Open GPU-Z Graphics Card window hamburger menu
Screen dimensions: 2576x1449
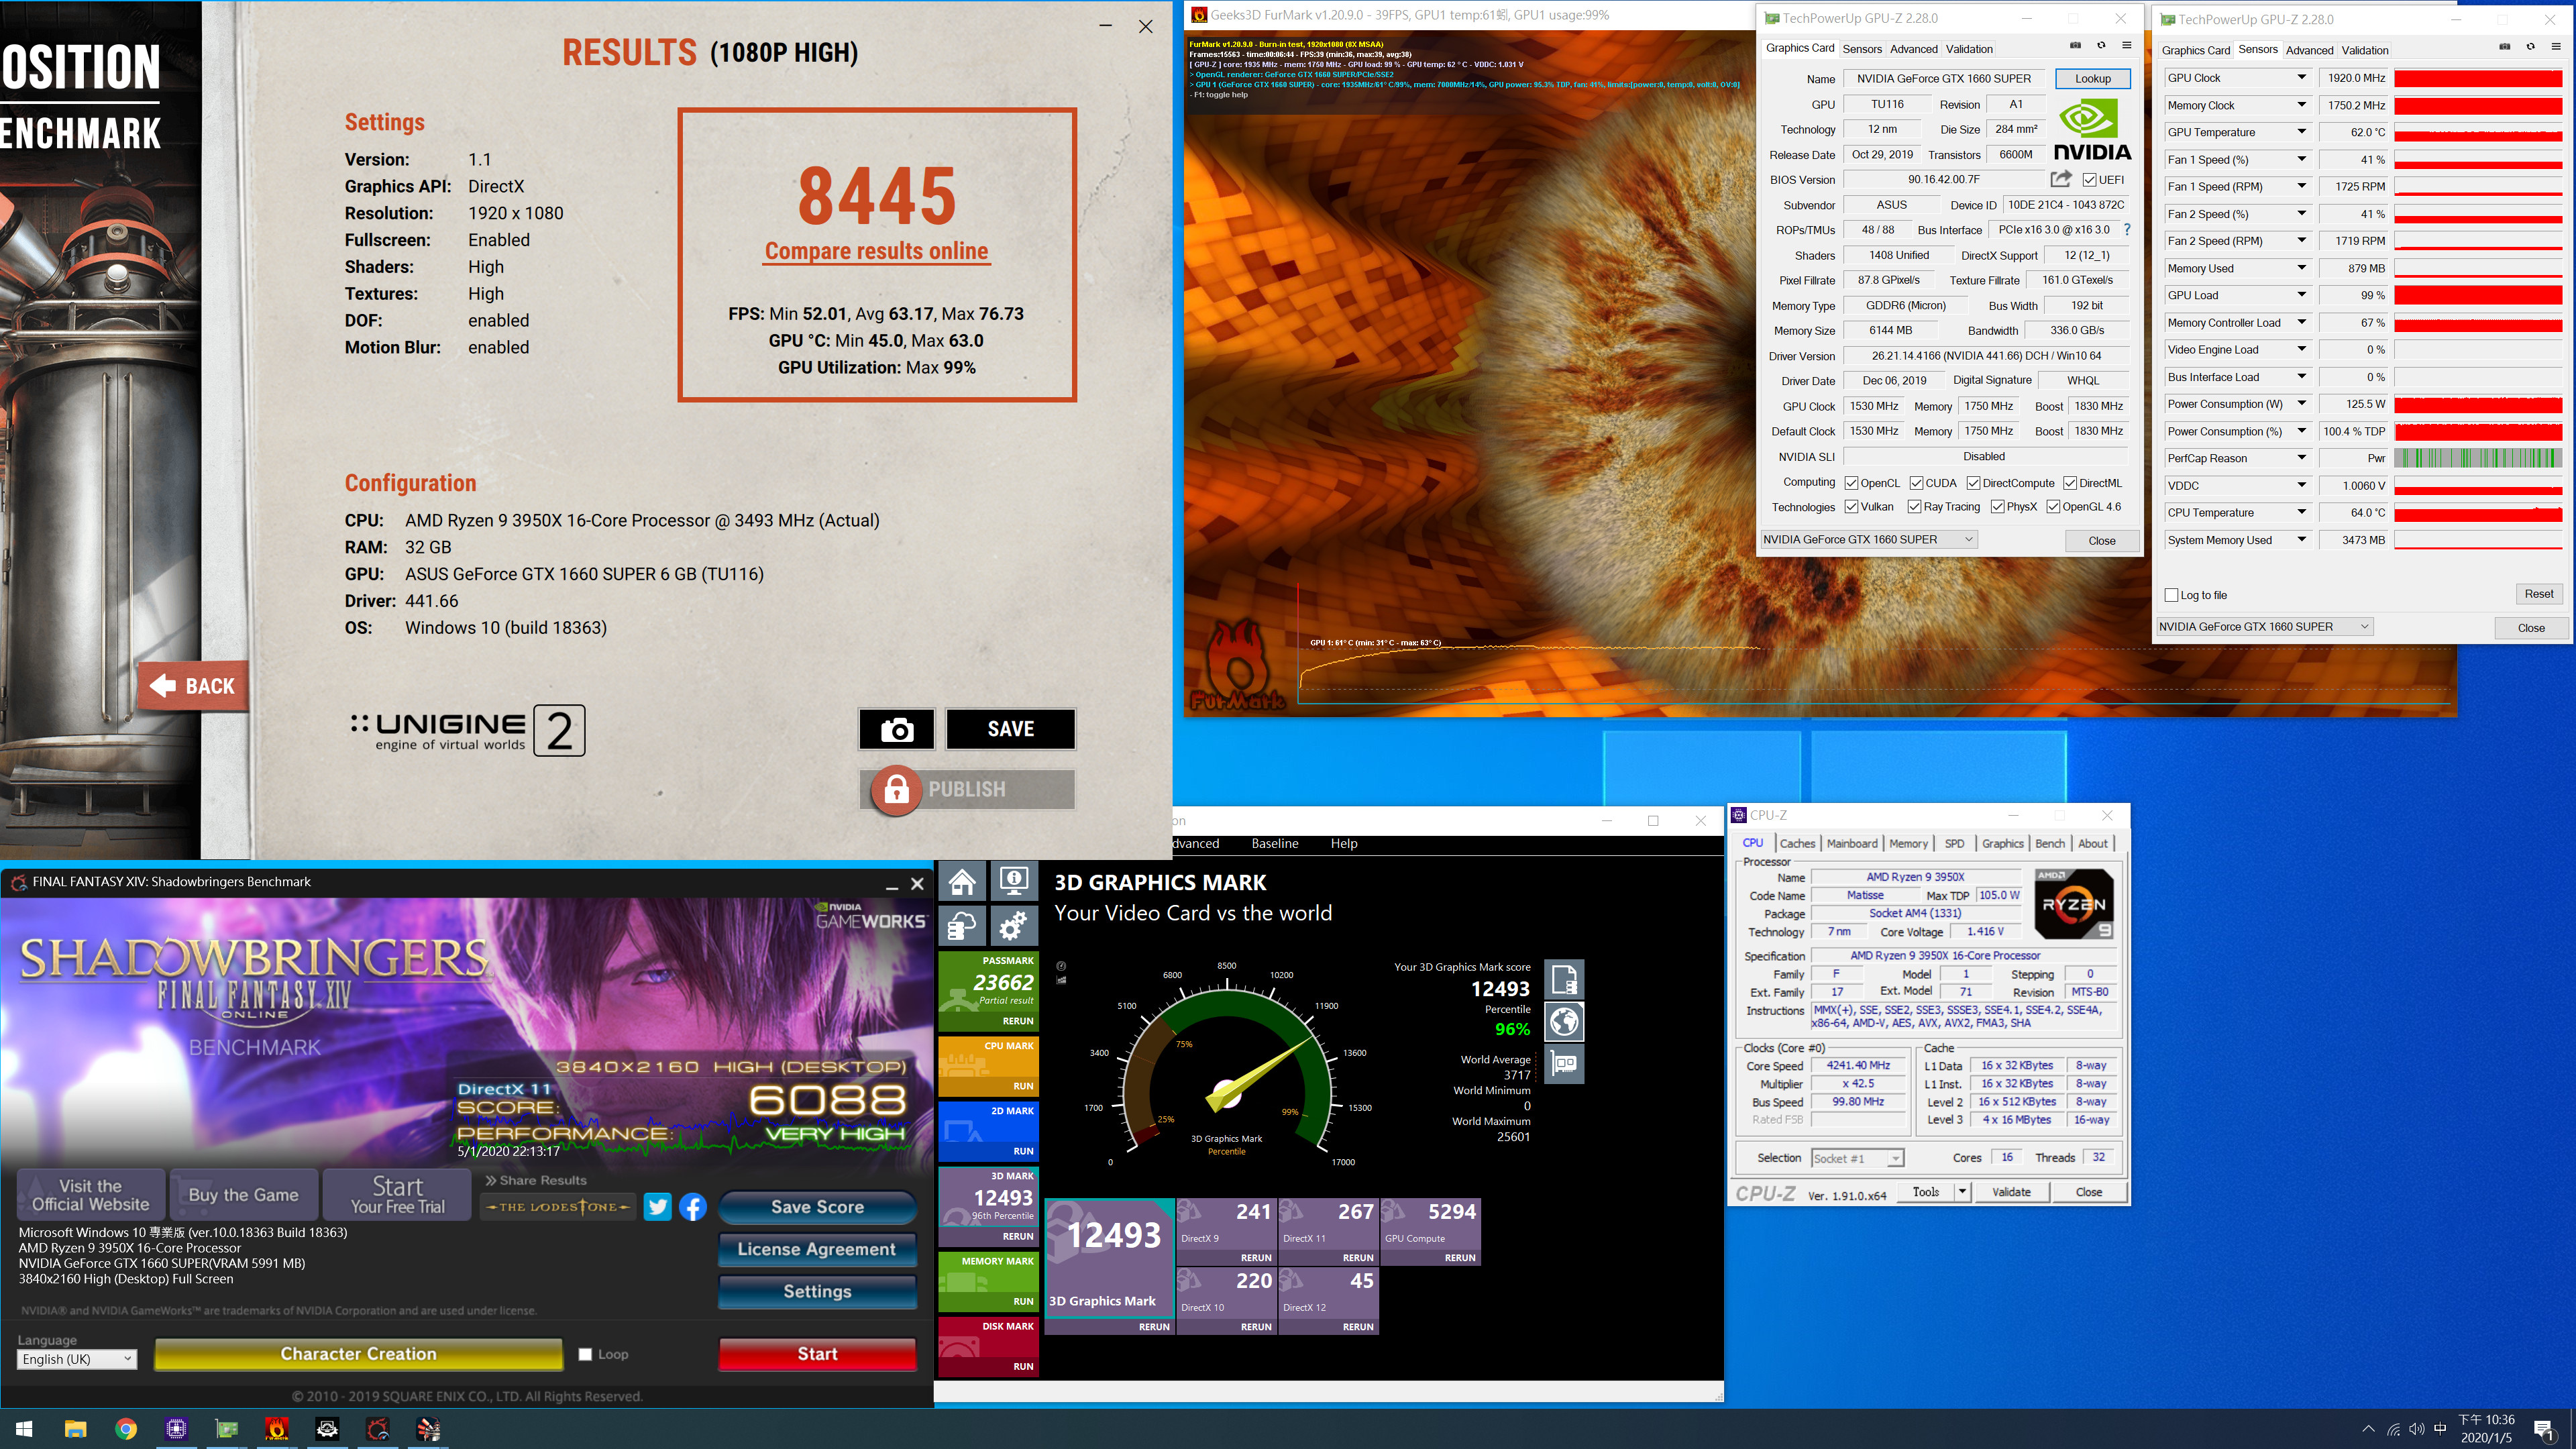click(2127, 45)
